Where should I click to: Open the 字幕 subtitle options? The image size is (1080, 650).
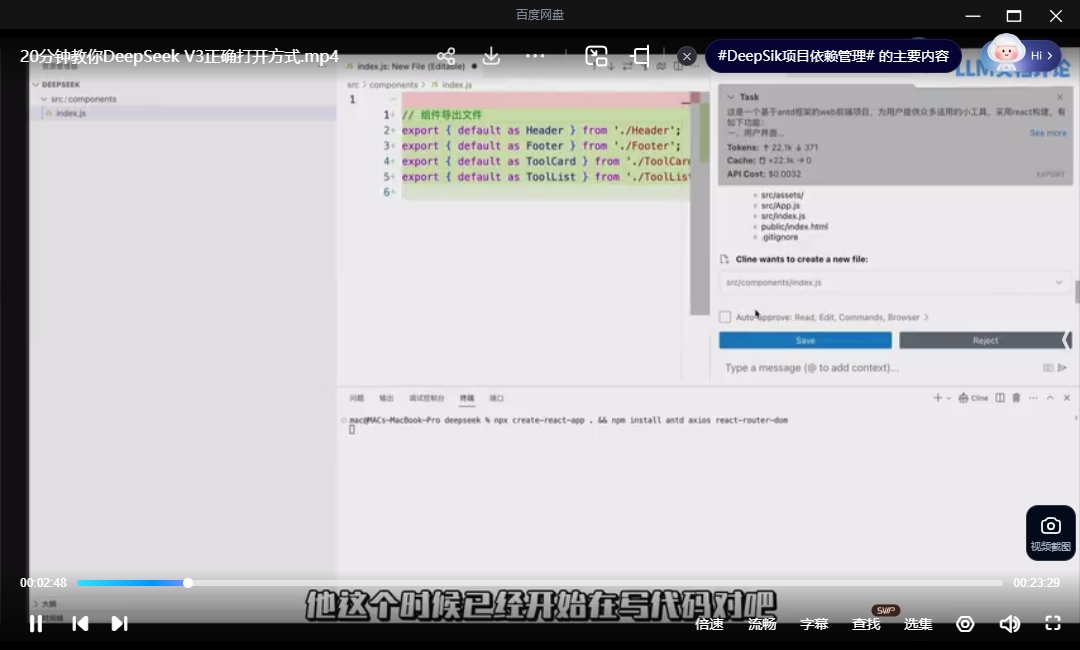(814, 624)
